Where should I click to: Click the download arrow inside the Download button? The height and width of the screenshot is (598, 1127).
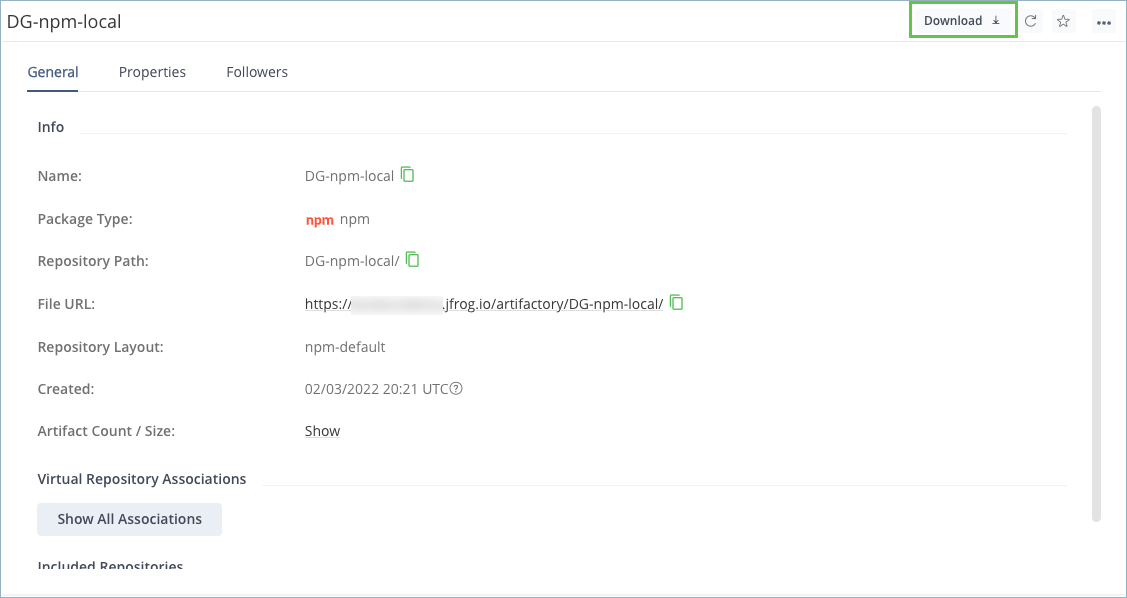[x=994, y=19]
